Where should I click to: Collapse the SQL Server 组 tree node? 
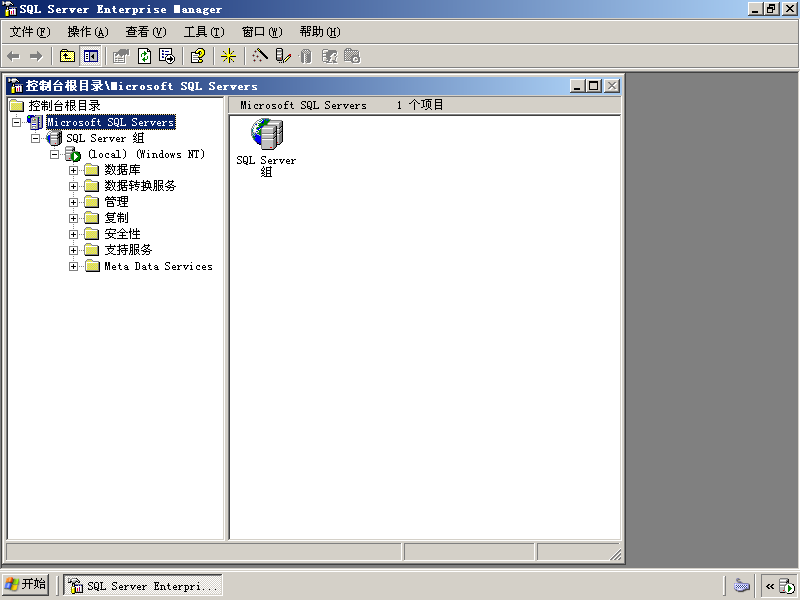tap(35, 138)
